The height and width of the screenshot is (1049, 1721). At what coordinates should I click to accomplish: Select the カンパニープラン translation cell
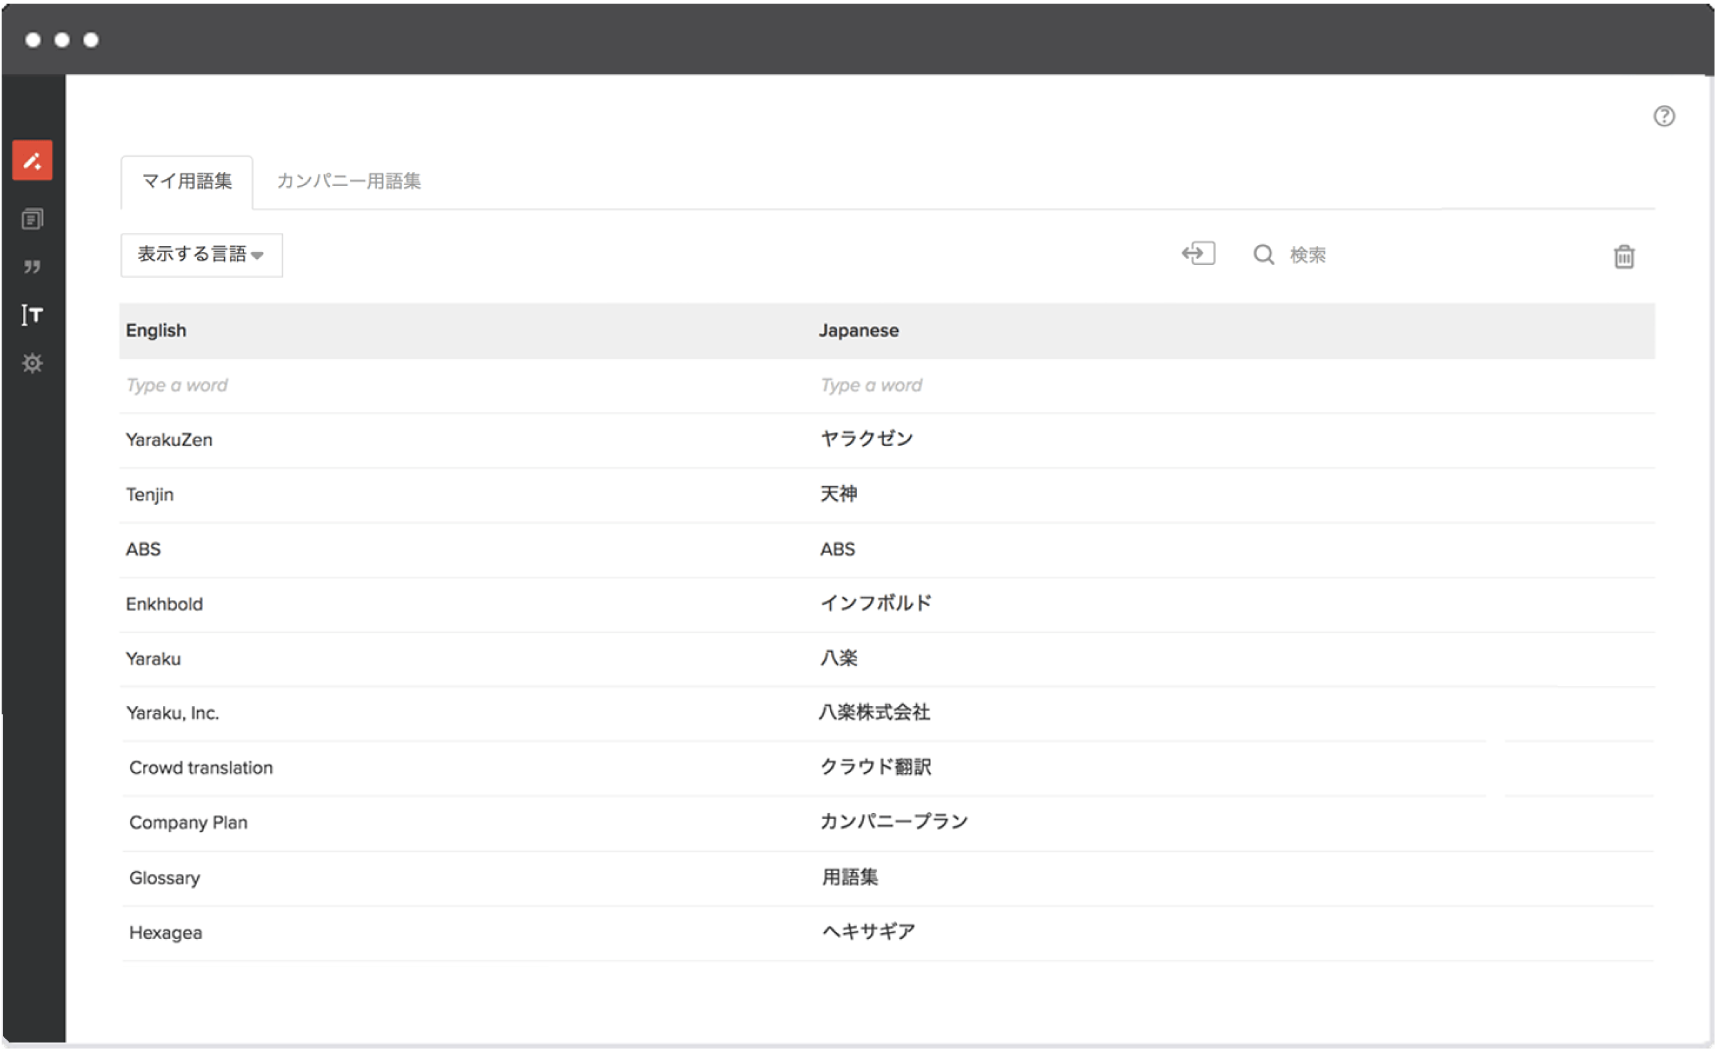click(894, 822)
